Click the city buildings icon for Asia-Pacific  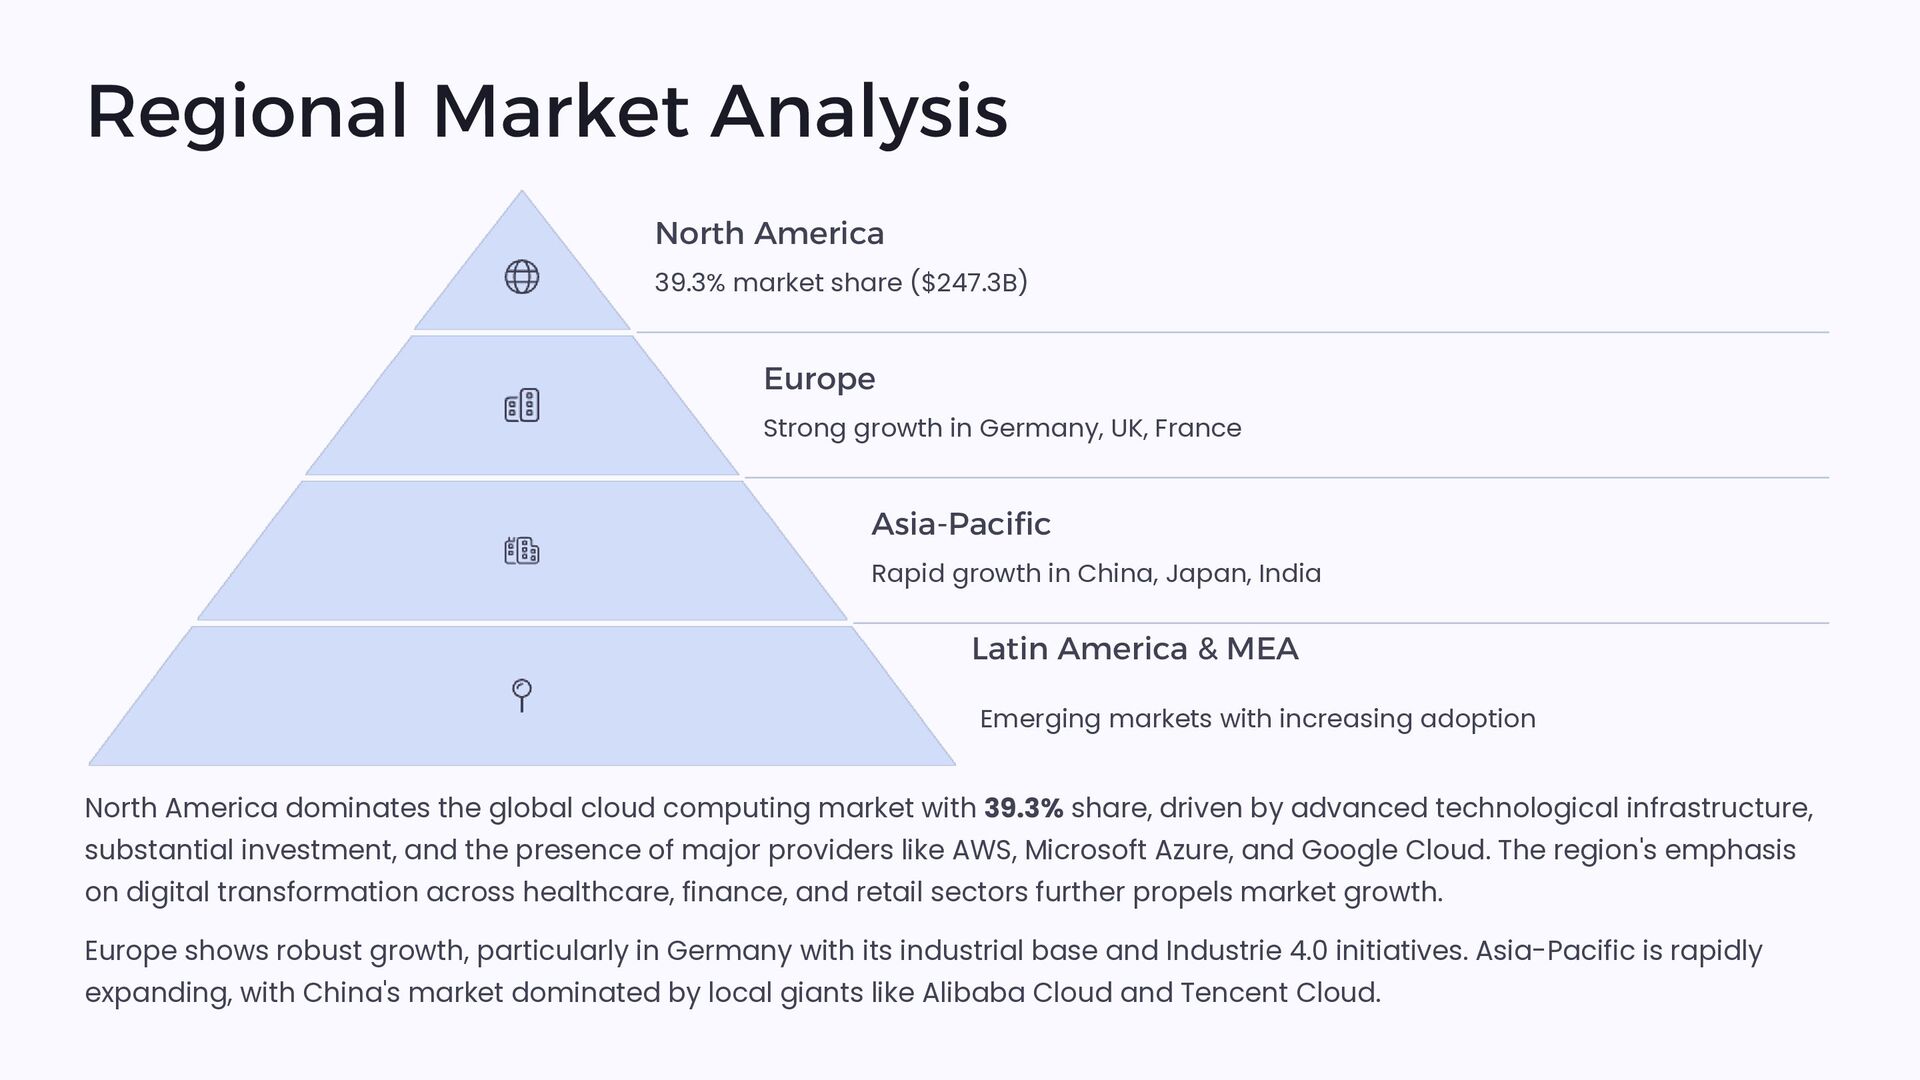coord(521,551)
